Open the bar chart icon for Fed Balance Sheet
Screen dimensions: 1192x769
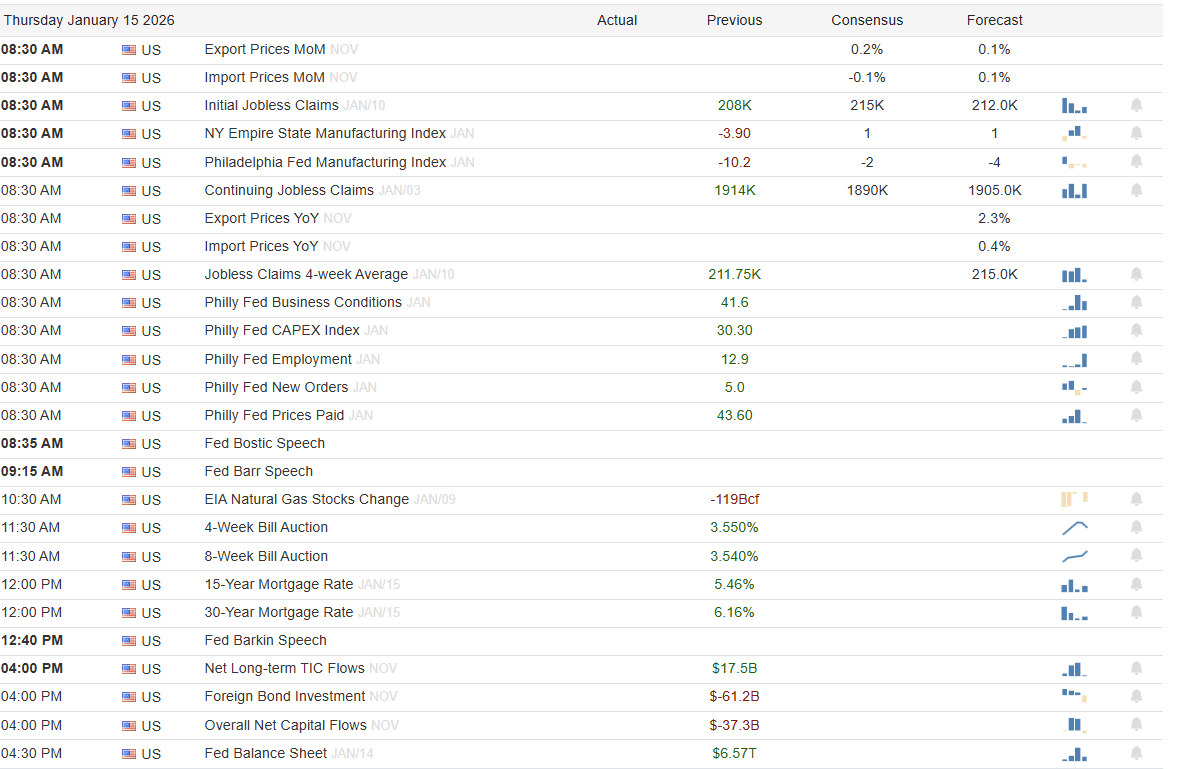coord(1074,753)
